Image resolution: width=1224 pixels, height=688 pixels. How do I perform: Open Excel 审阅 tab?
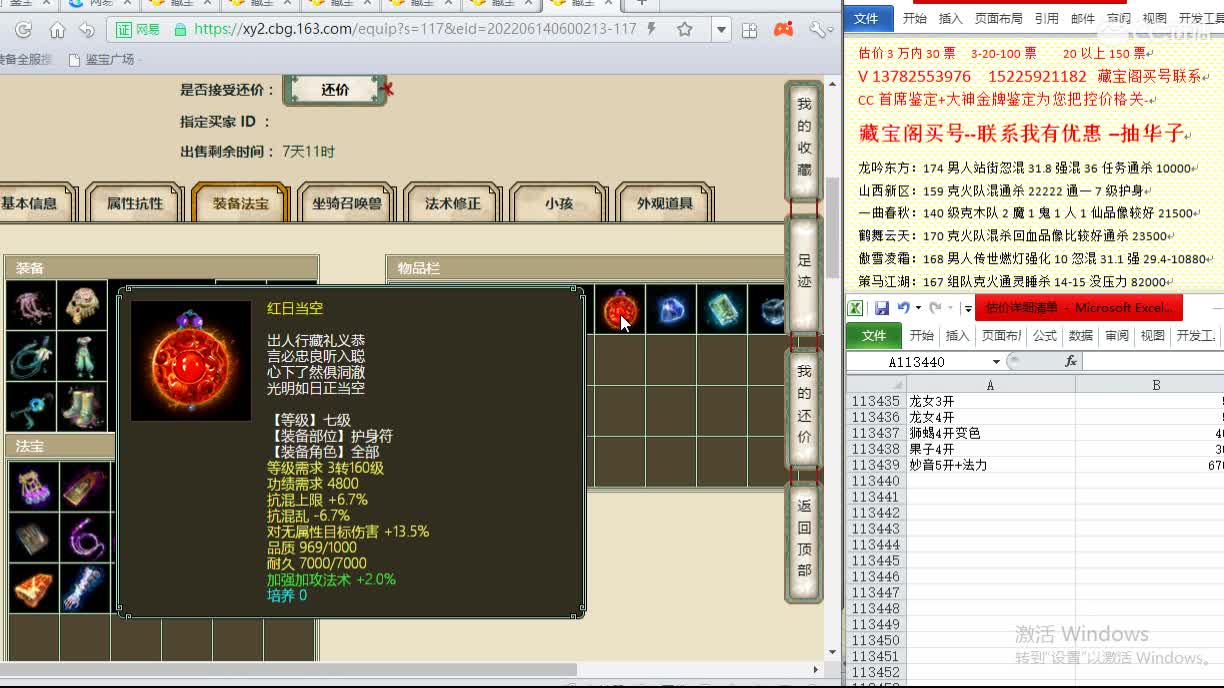pos(1117,335)
